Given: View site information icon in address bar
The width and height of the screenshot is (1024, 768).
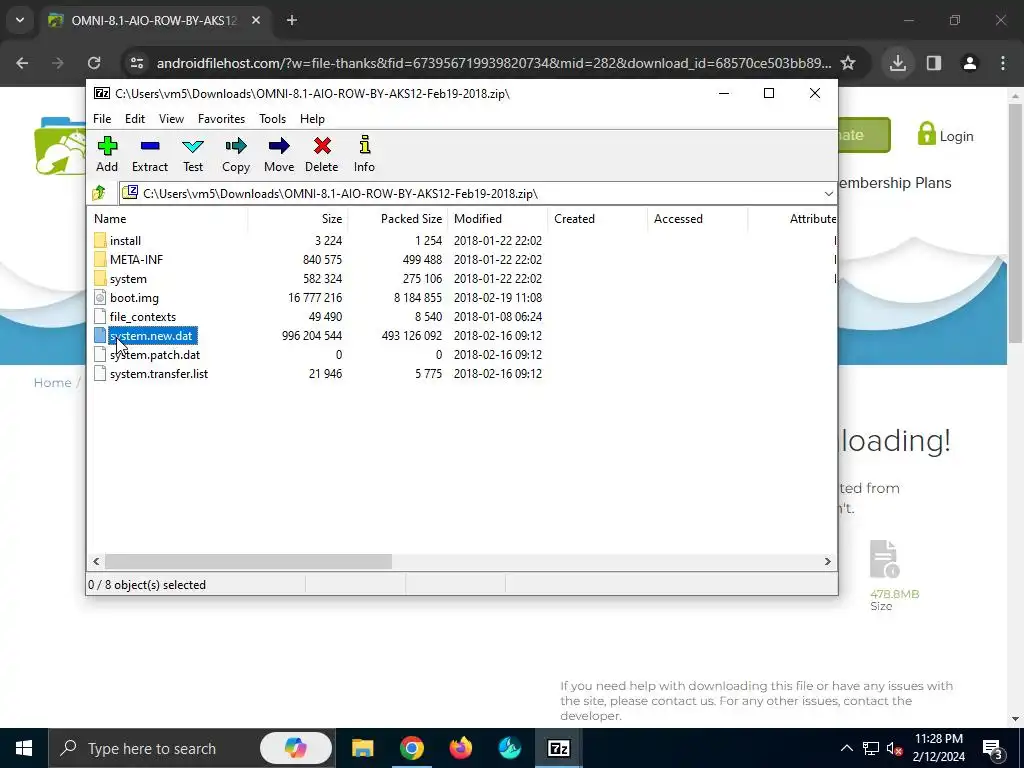Looking at the screenshot, I should [x=137, y=63].
